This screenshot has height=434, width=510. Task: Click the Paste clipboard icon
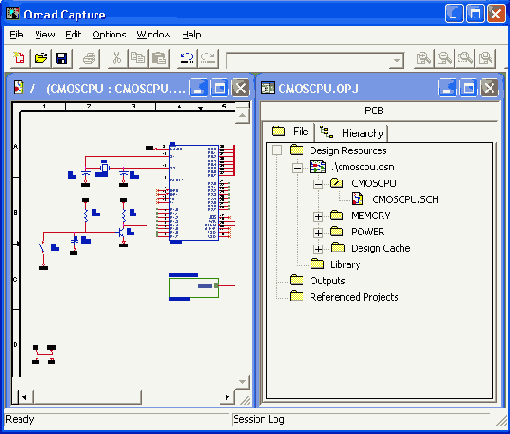coord(159,58)
